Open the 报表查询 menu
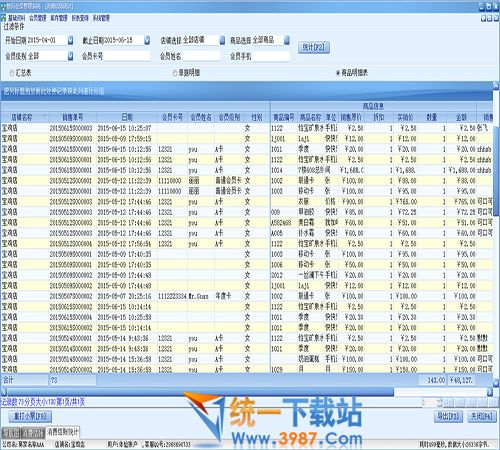The width and height of the screenshot is (500, 450). tap(80, 18)
